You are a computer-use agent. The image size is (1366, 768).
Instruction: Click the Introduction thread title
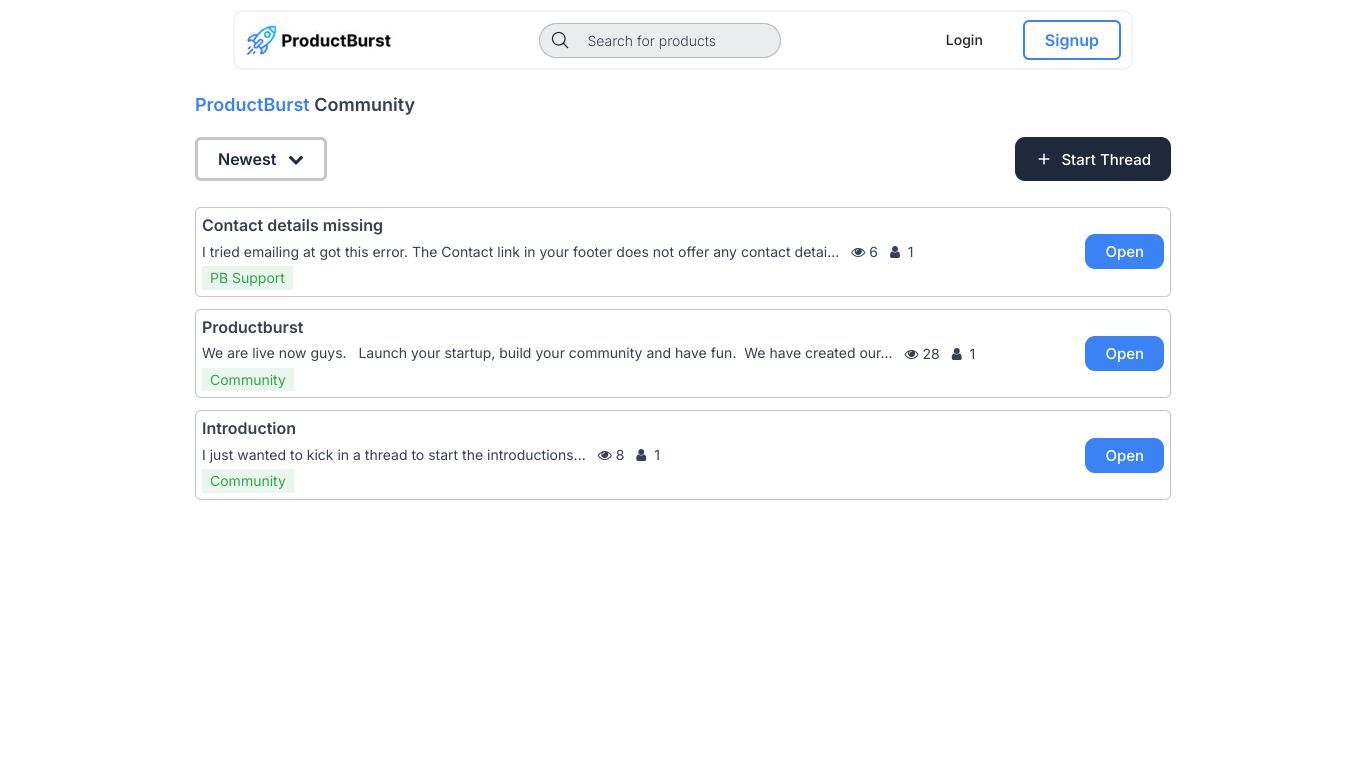coord(249,429)
